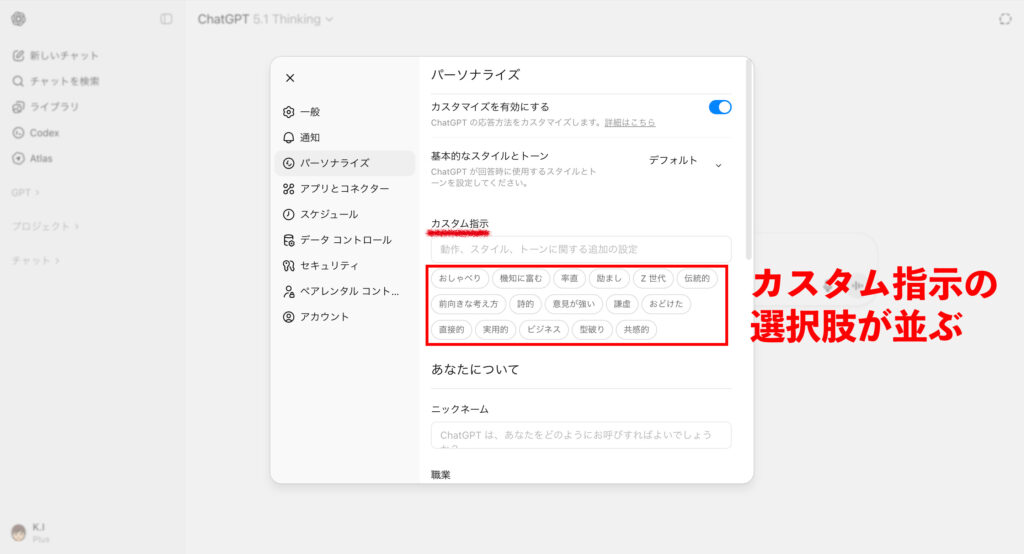Image resolution: width=1024 pixels, height=554 pixels.
Task: Collapse sidebar with the panel toggle icon
Action: click(x=167, y=19)
